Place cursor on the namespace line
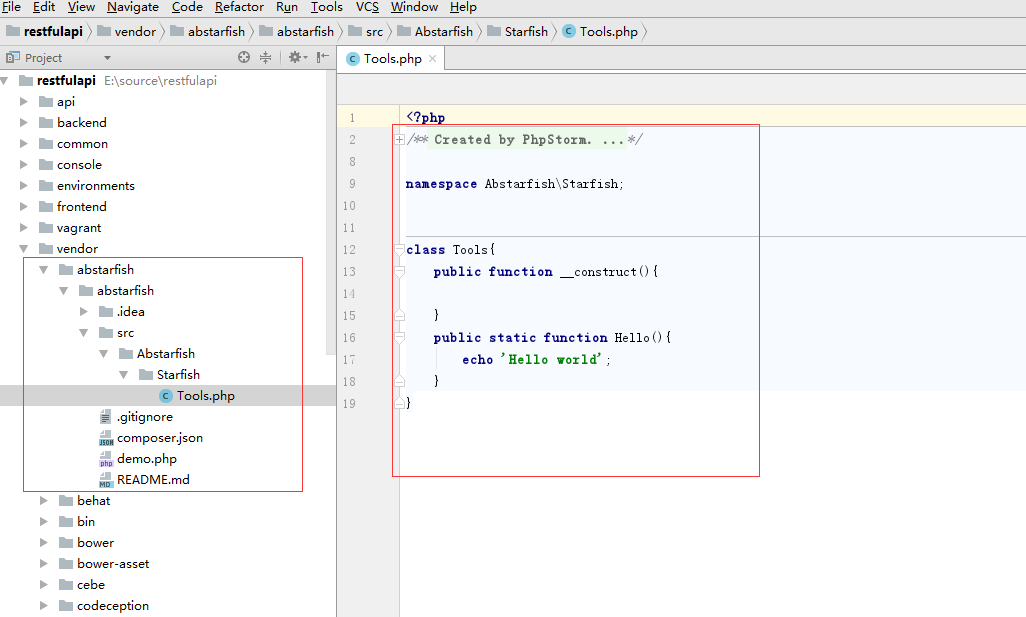The width and height of the screenshot is (1026, 617). [514, 184]
